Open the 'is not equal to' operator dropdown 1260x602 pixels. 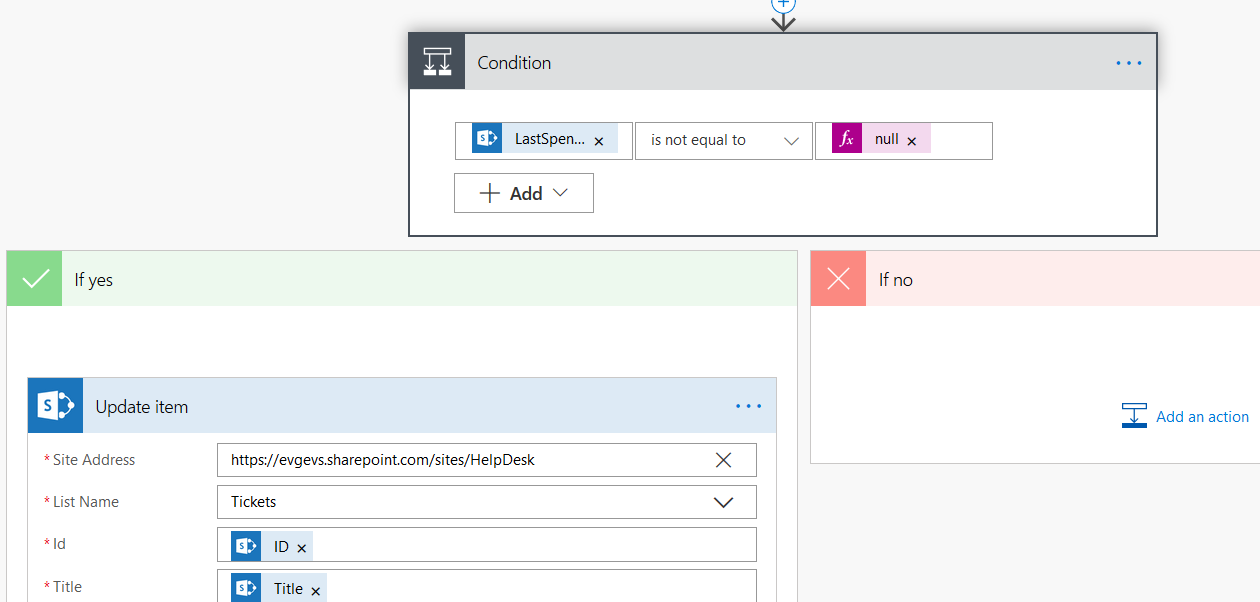[x=723, y=141]
